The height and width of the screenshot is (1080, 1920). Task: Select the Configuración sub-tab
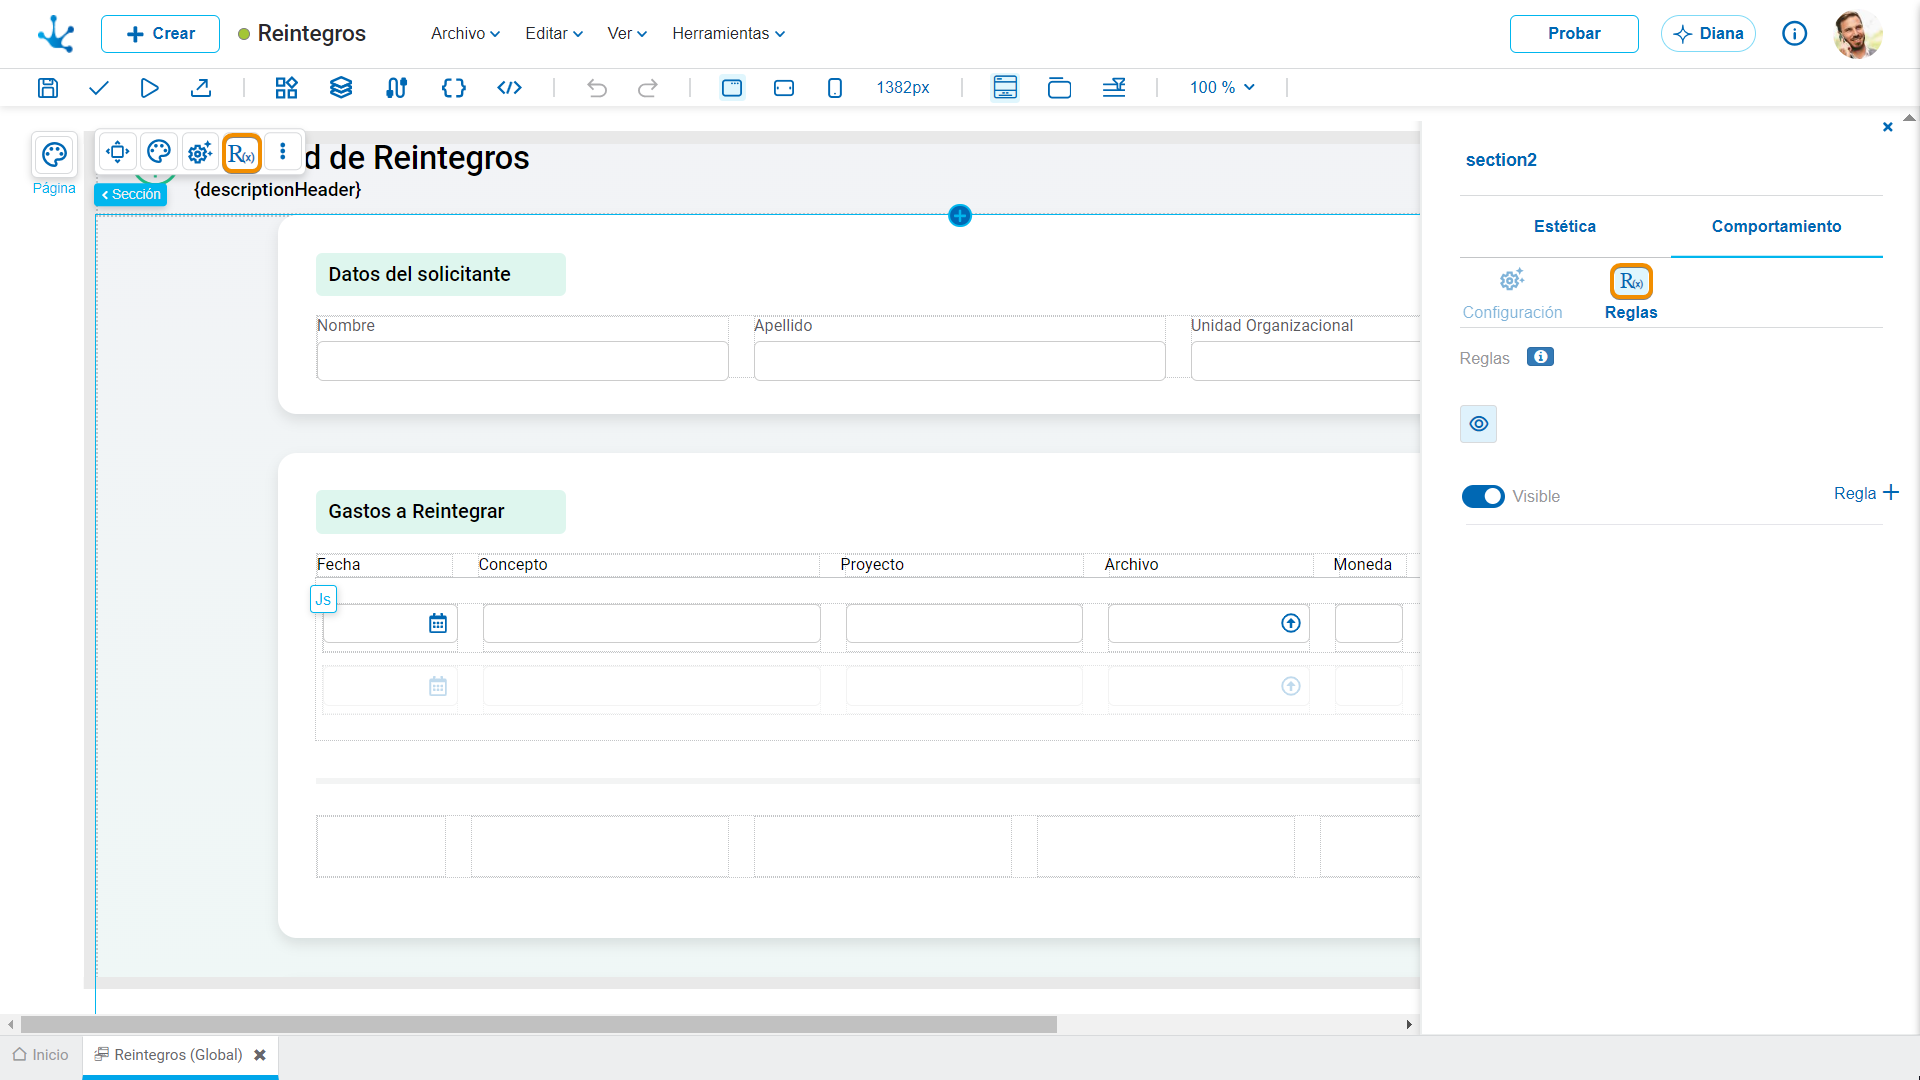[1512, 294]
